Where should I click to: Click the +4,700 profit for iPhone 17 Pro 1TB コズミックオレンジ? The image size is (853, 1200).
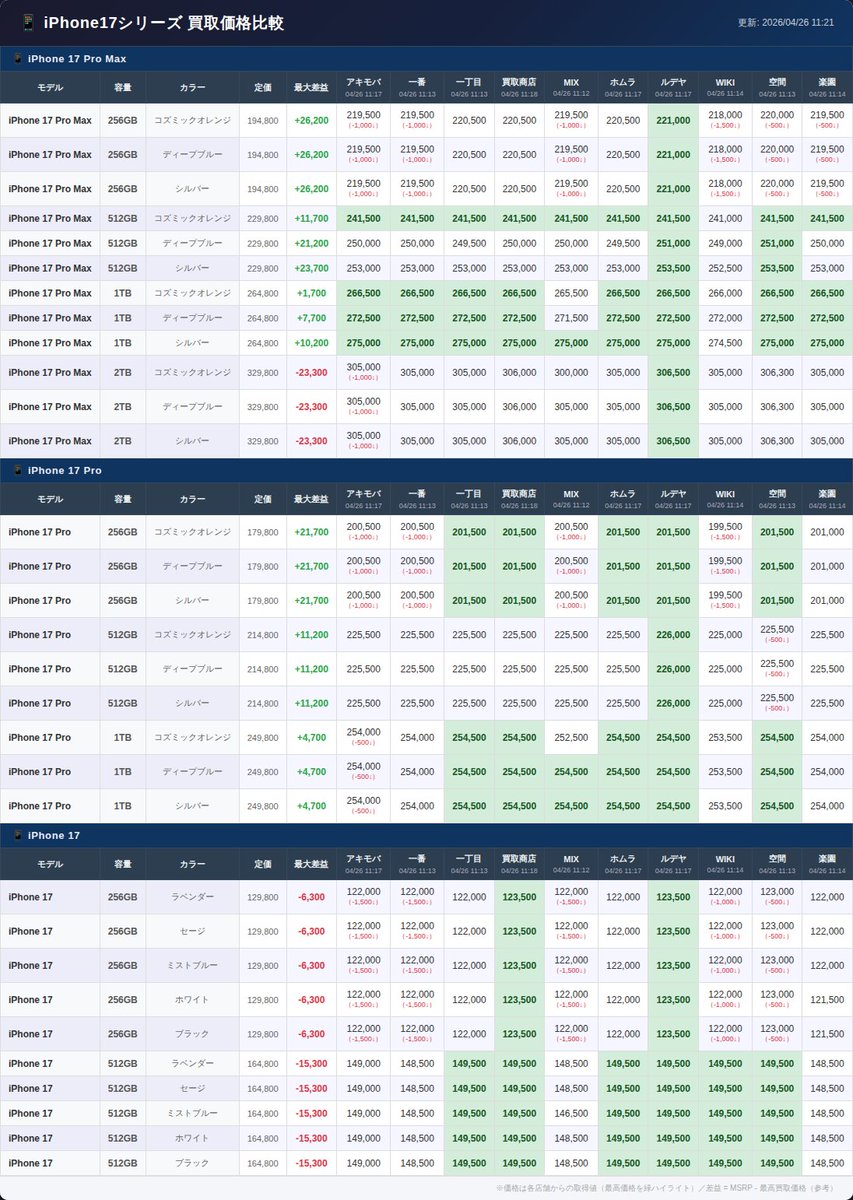(x=311, y=738)
